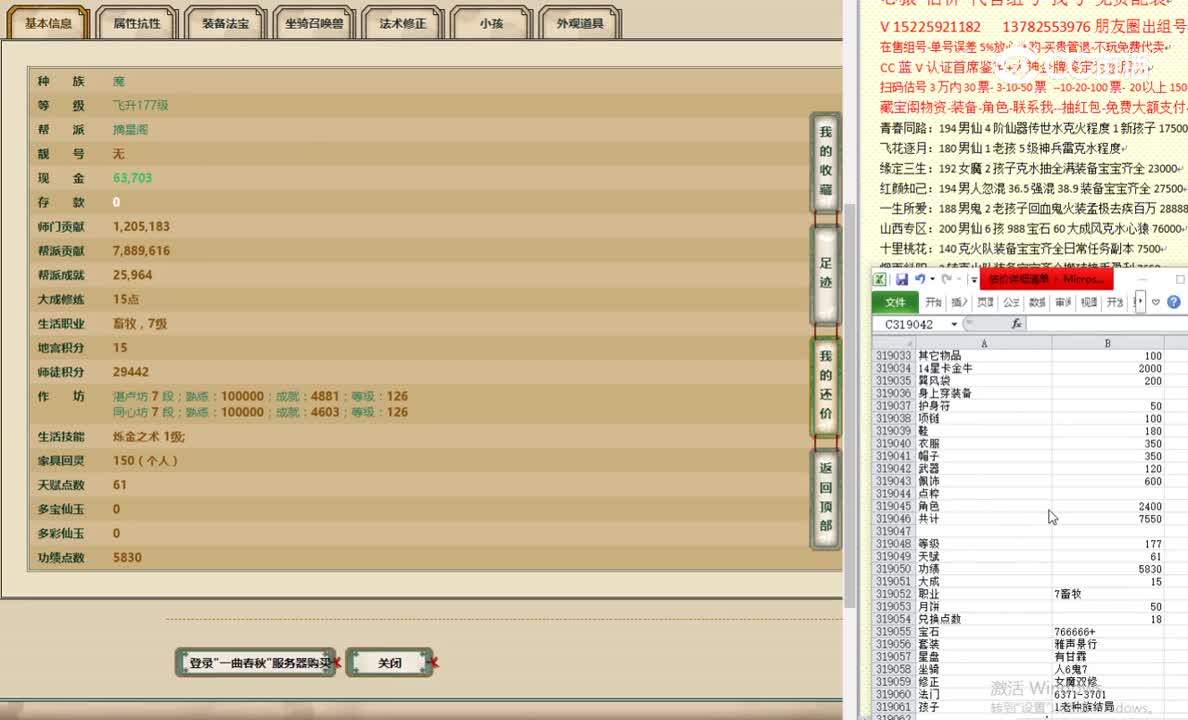
Task: Click the Excel application icon in title bar
Action: [881, 280]
